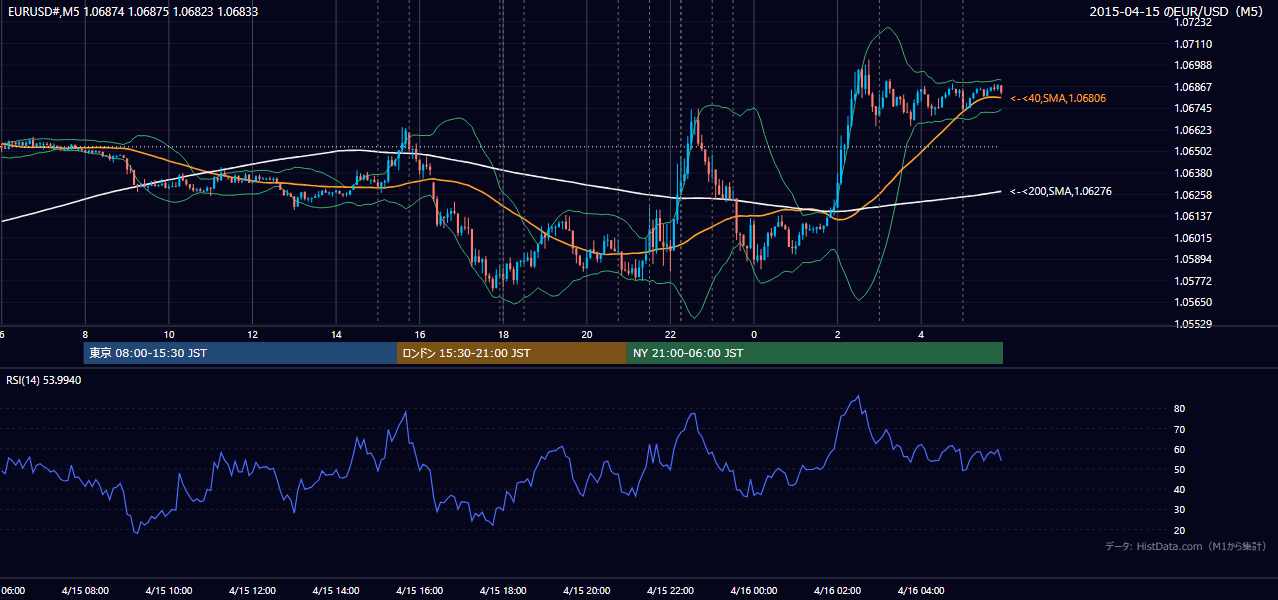
Task: Click hour tick 10 under the price chart
Action: 169,334
